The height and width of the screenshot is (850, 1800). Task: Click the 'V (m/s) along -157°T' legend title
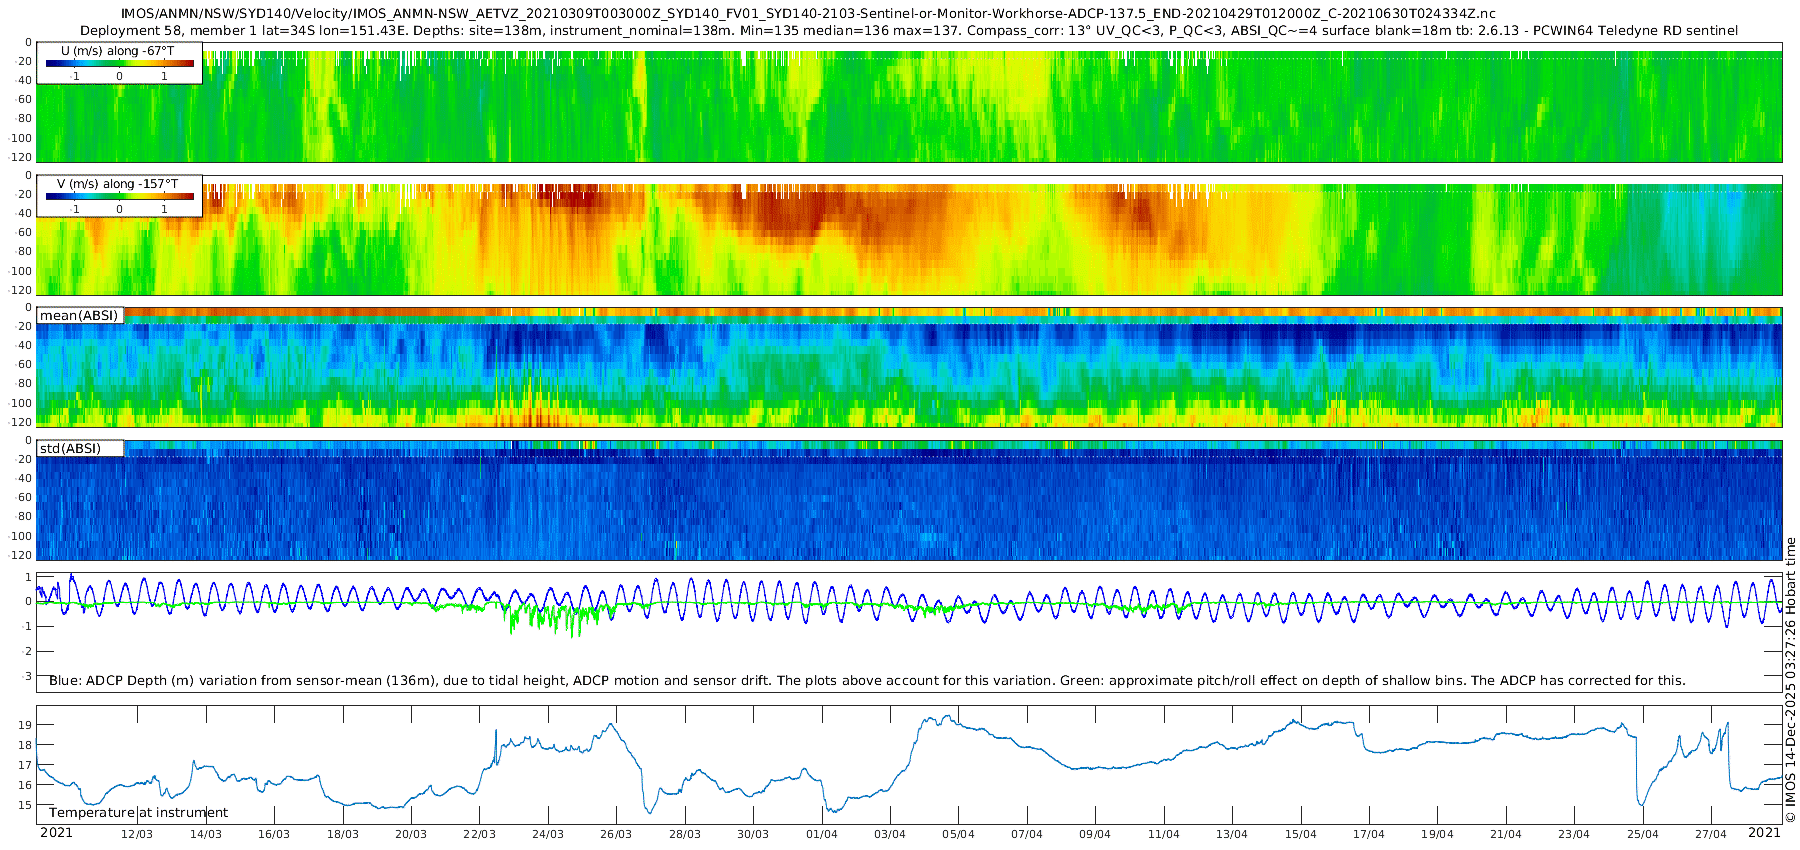[117, 184]
